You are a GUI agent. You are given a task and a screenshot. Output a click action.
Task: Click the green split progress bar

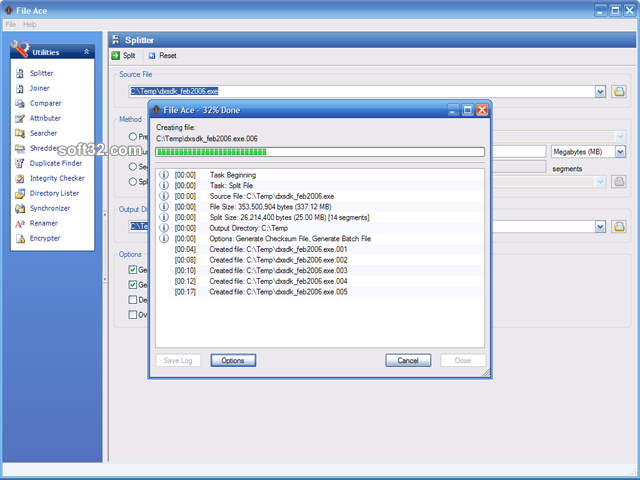pos(320,152)
